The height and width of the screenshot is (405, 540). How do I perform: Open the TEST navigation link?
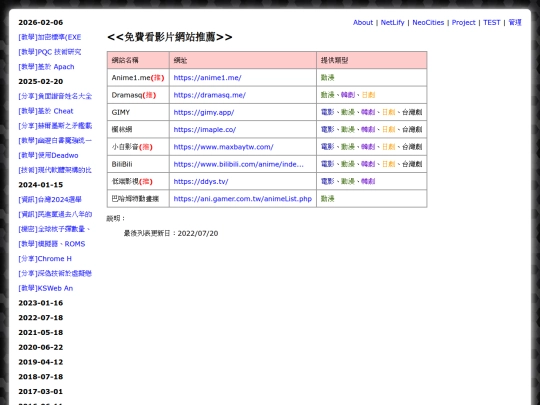click(x=491, y=22)
